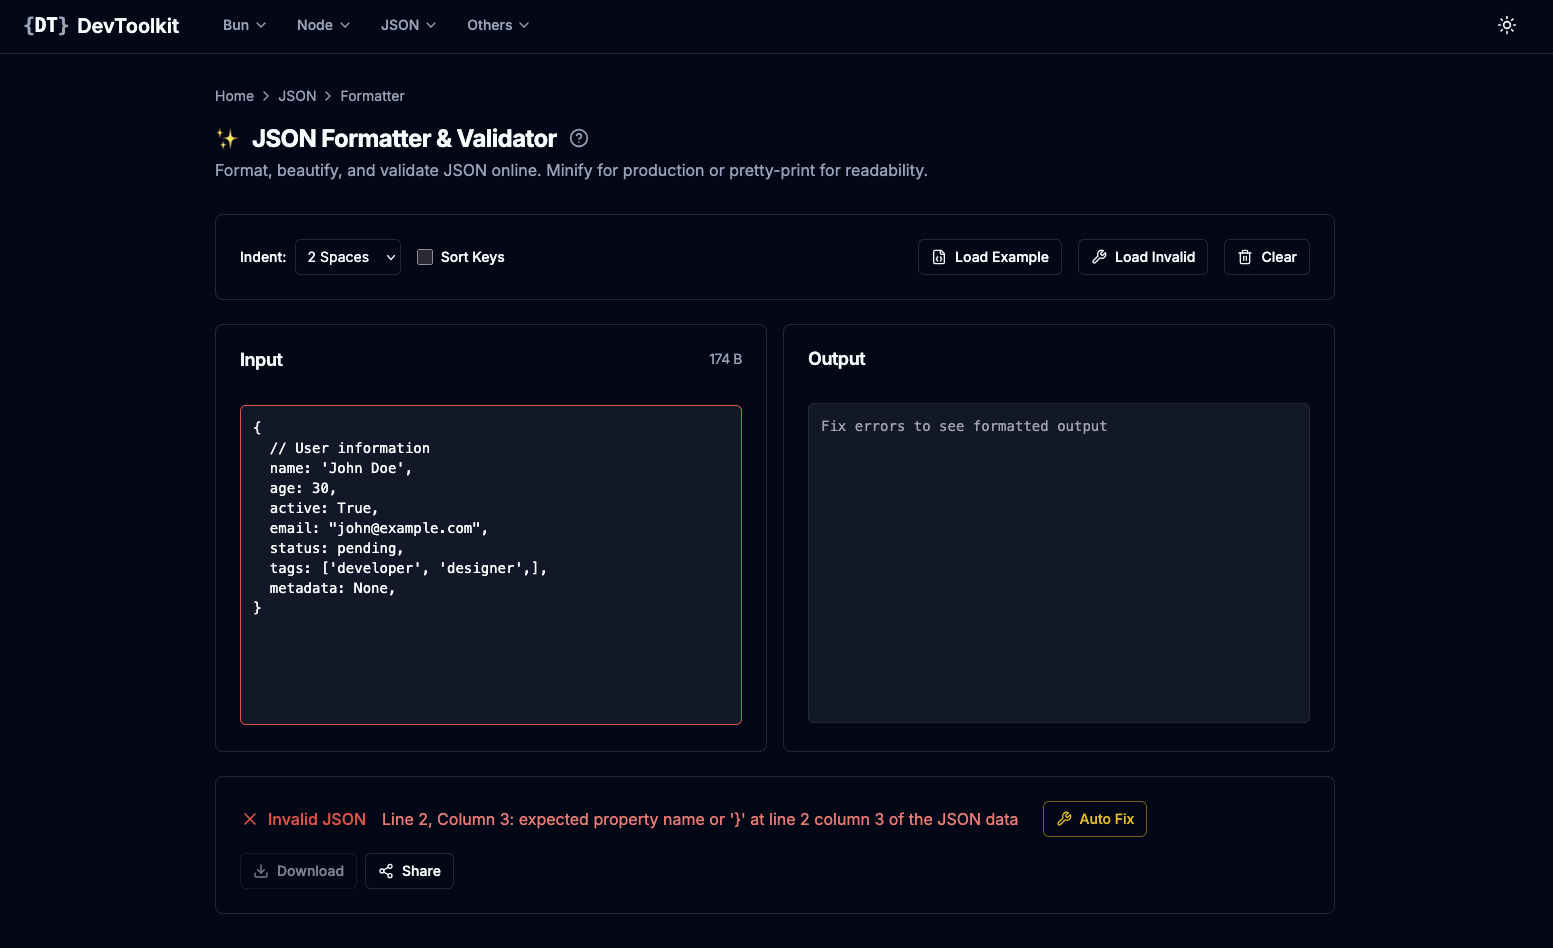Open the JSON Formatter help tooltip

click(578, 138)
